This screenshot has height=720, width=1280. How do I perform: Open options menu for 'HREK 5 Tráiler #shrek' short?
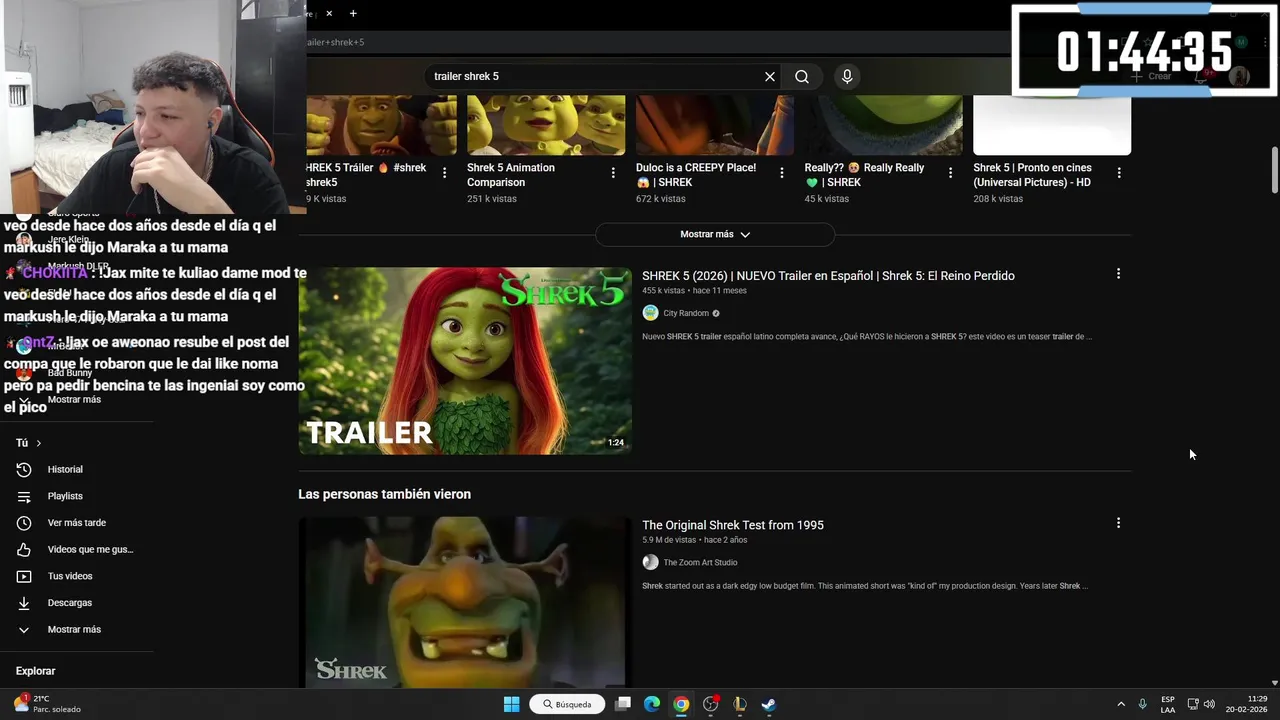445,173
